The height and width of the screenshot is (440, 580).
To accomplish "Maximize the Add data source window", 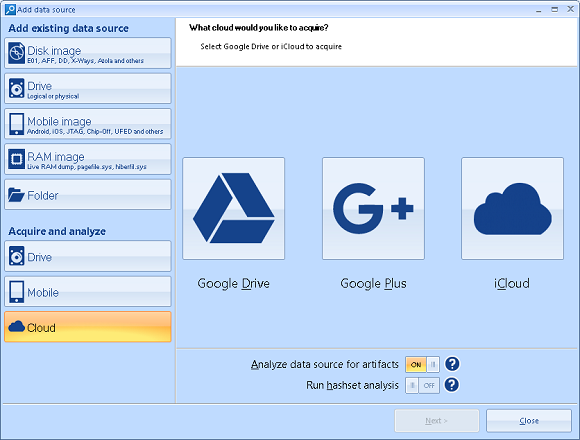I will [554, 10].
